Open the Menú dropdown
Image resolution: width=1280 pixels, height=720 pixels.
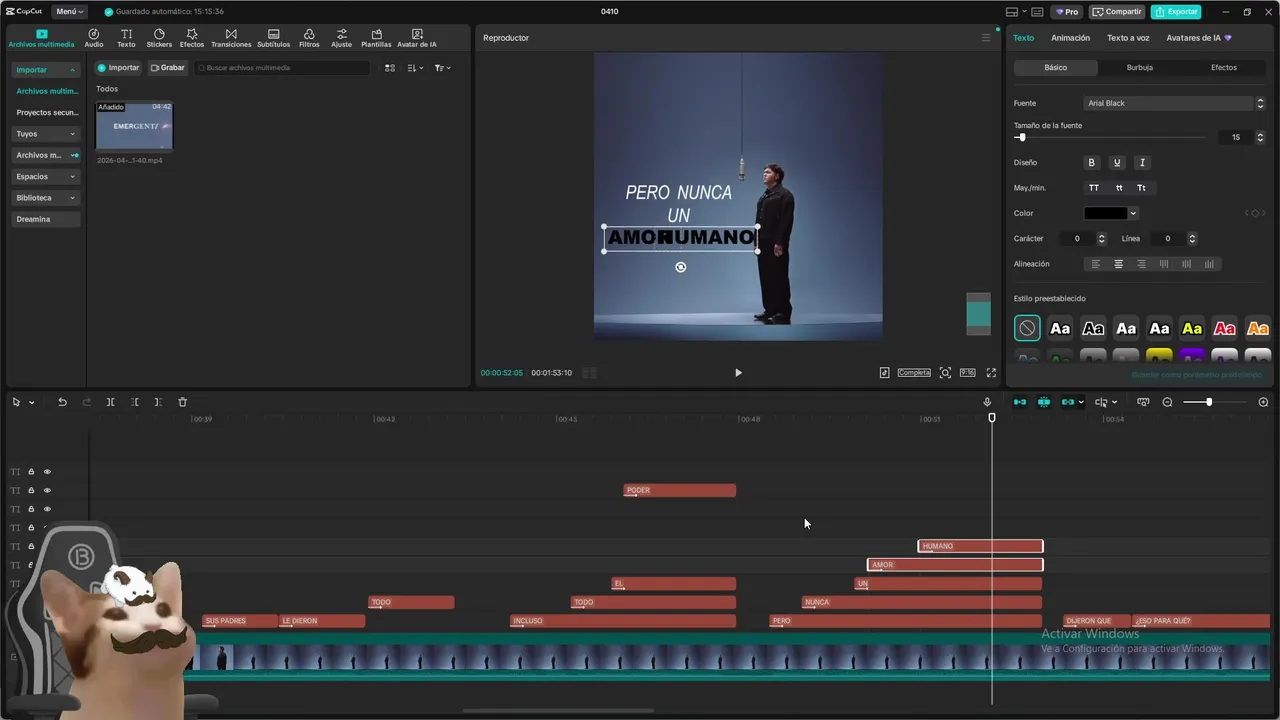click(69, 12)
